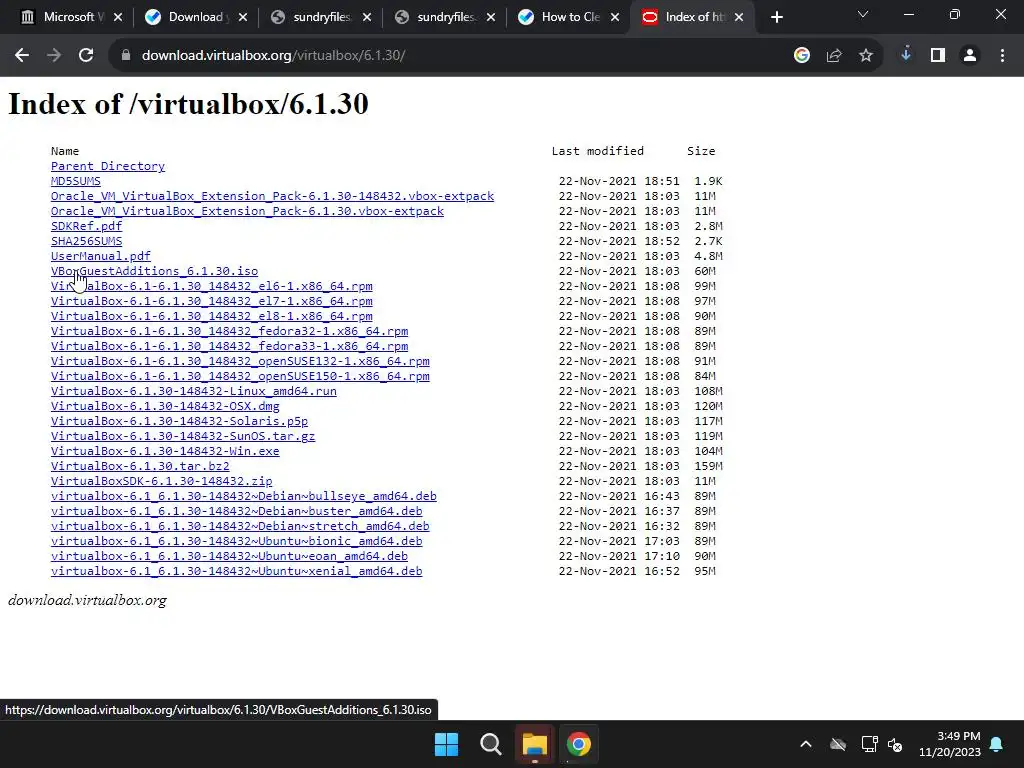Open File Explorer from taskbar
The image size is (1024, 768).
(x=534, y=744)
